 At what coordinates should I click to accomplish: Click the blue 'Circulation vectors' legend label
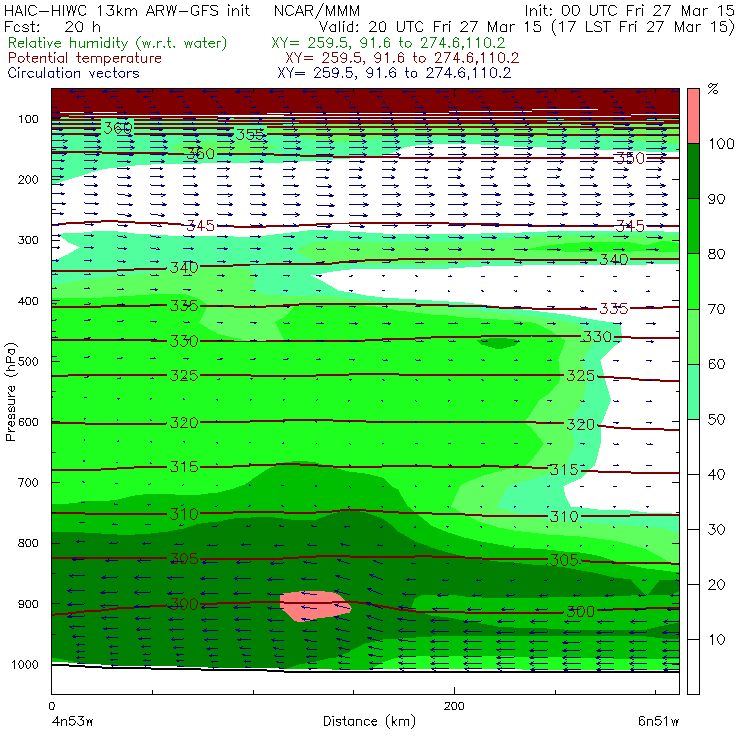click(73, 73)
